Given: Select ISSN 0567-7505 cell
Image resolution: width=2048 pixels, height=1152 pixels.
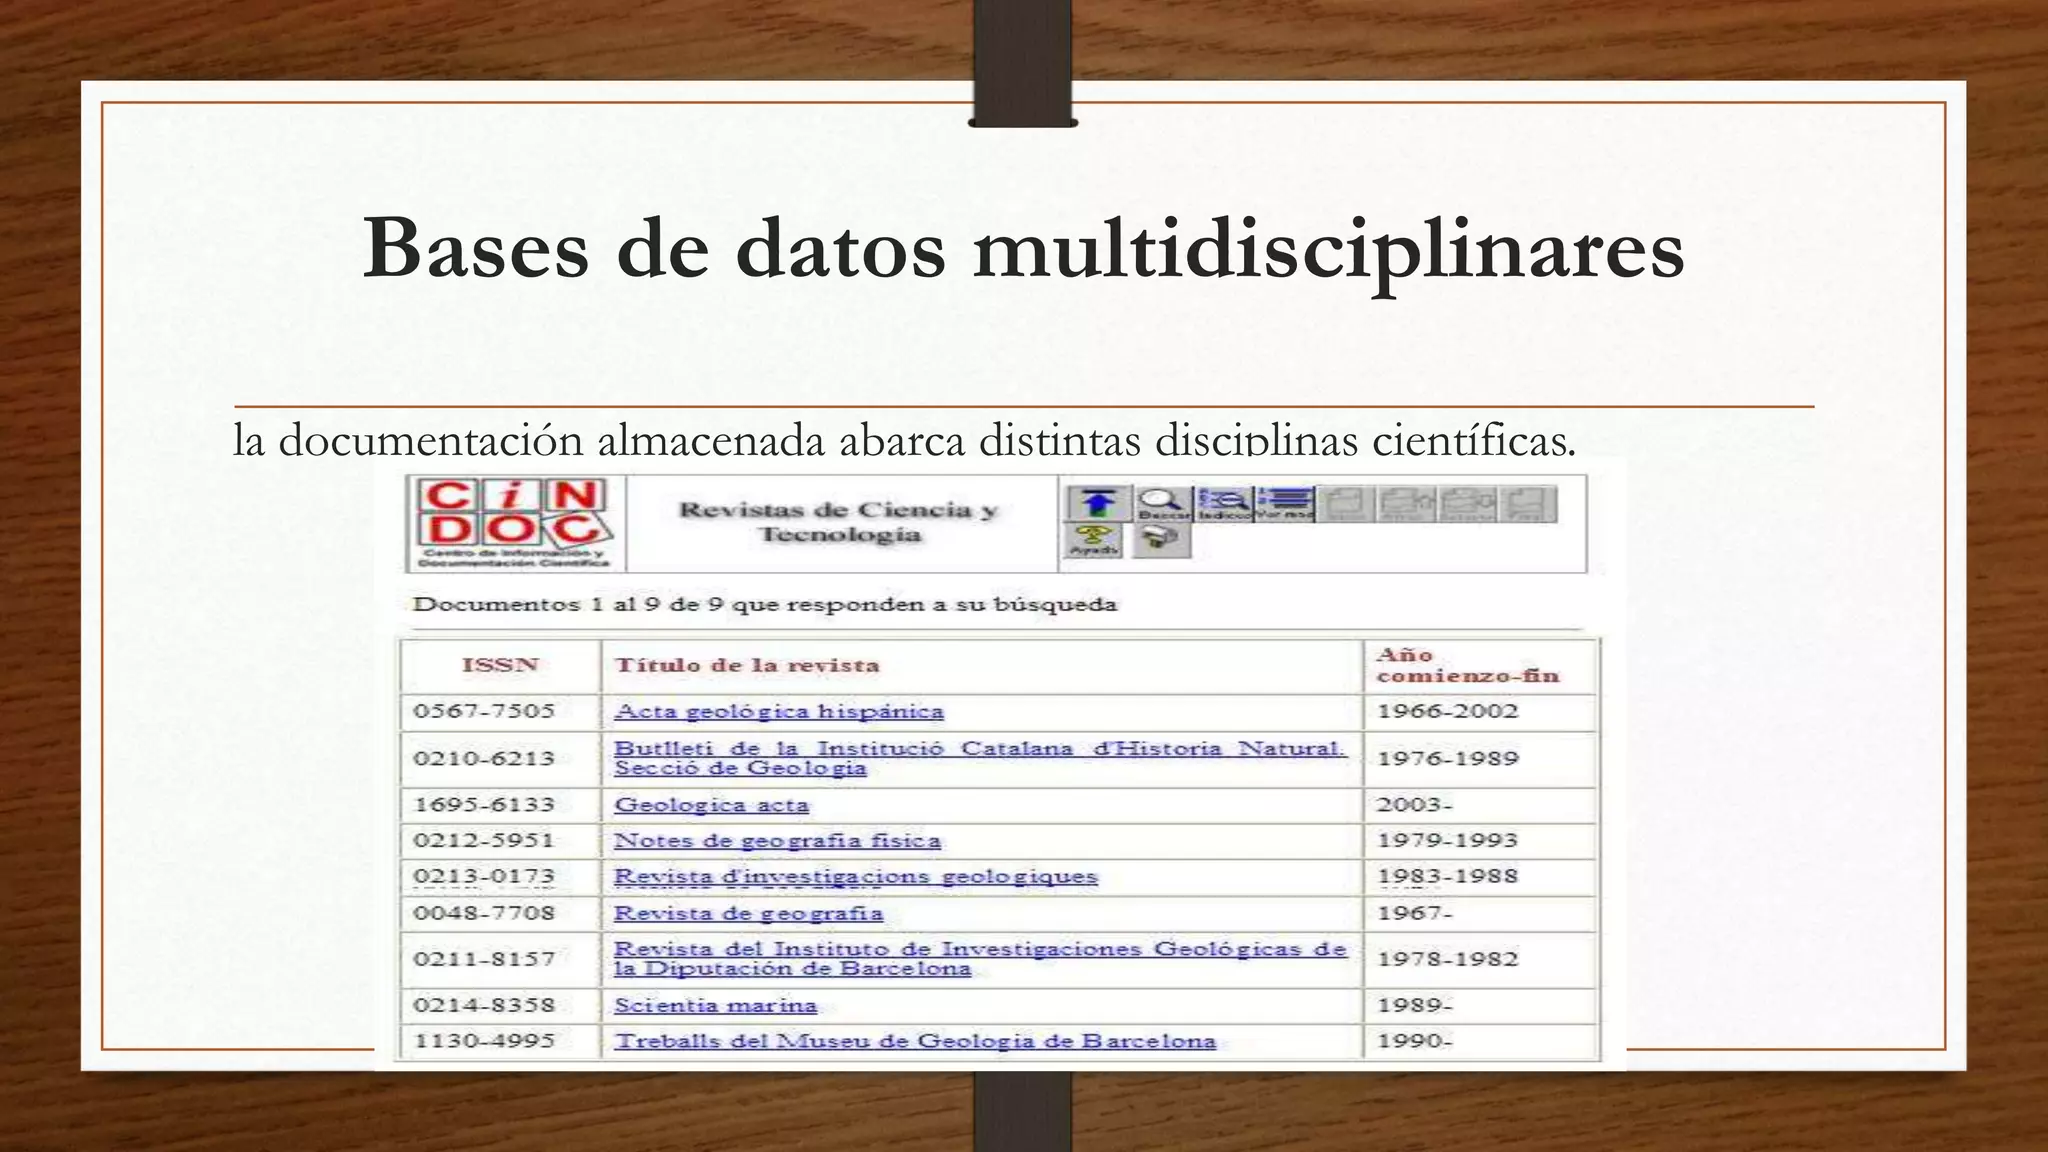Looking at the screenshot, I should [500, 711].
